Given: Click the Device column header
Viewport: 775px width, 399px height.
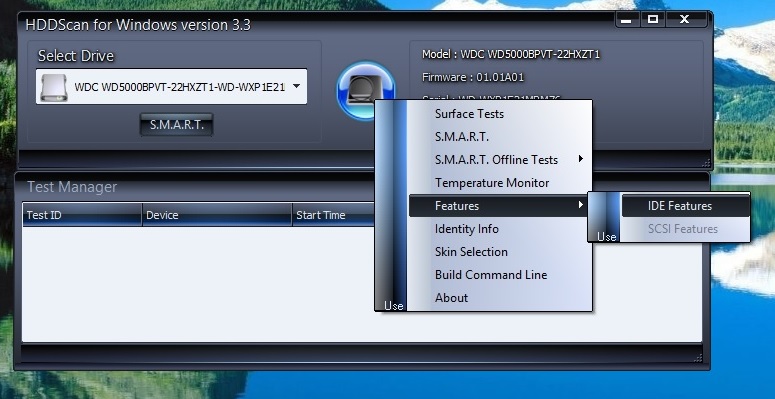Looking at the screenshot, I should pyautogui.click(x=217, y=215).
